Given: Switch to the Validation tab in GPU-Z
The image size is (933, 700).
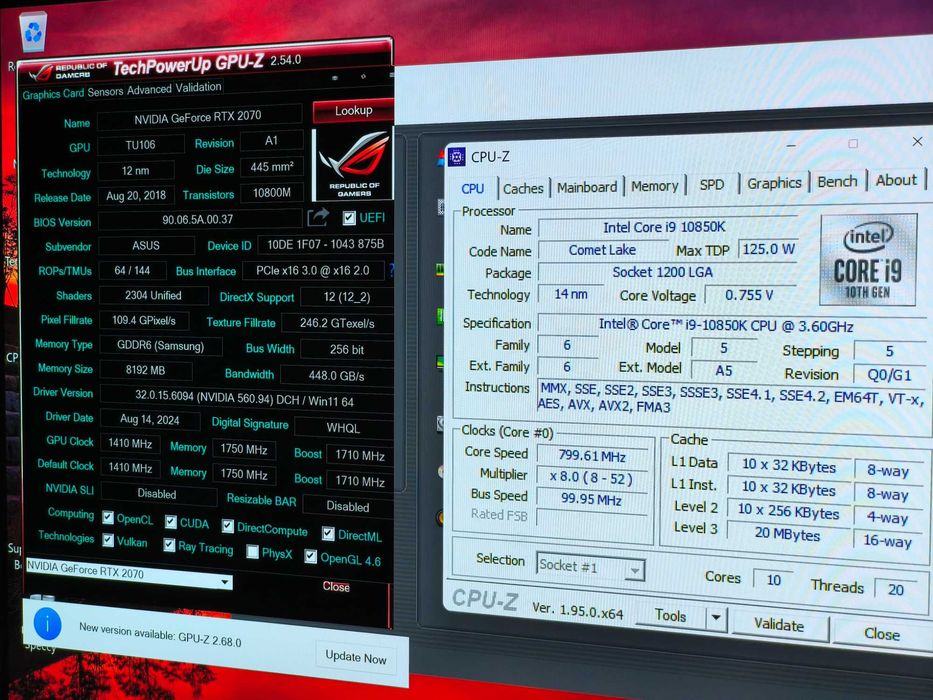Looking at the screenshot, I should click(198, 87).
